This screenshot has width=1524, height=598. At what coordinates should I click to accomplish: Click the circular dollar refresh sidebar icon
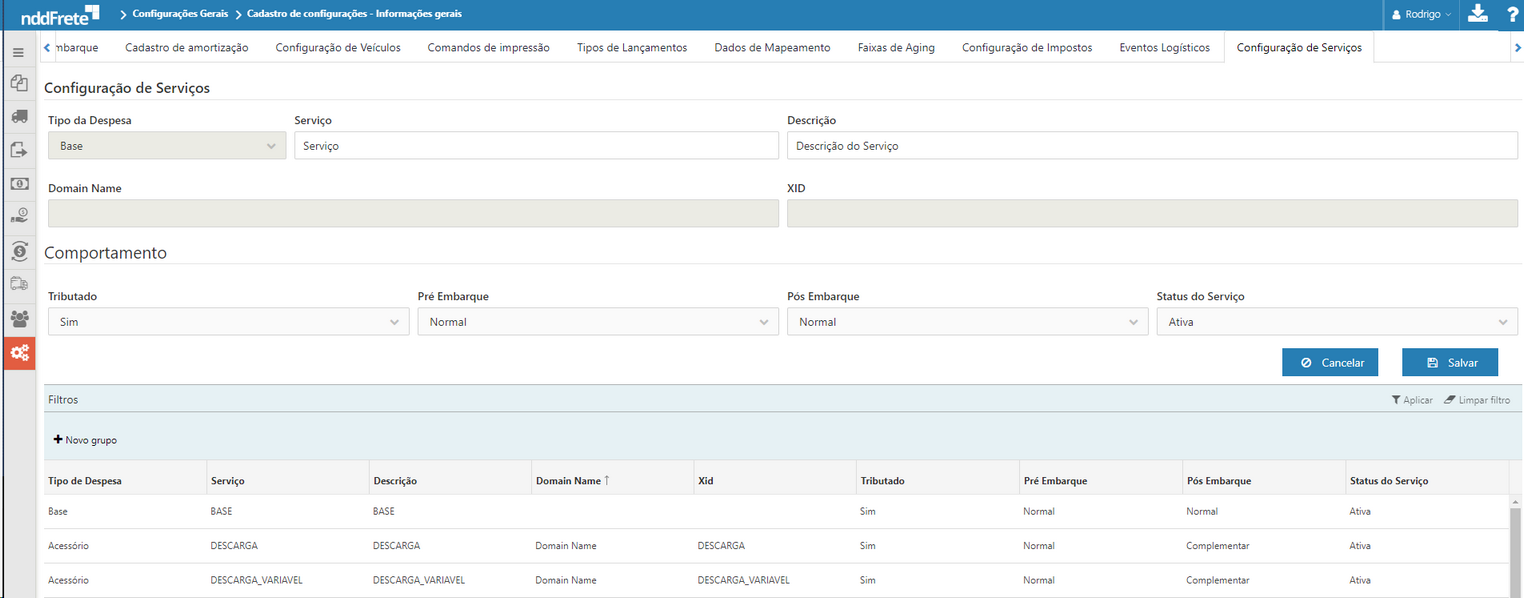point(19,251)
